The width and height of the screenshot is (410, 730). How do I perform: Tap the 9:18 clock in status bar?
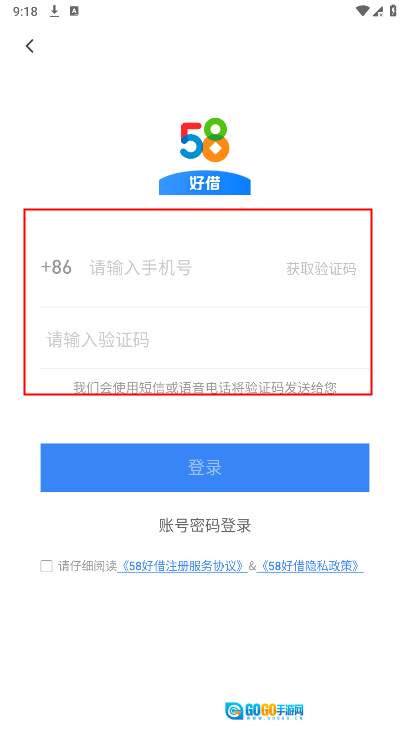click(25, 11)
